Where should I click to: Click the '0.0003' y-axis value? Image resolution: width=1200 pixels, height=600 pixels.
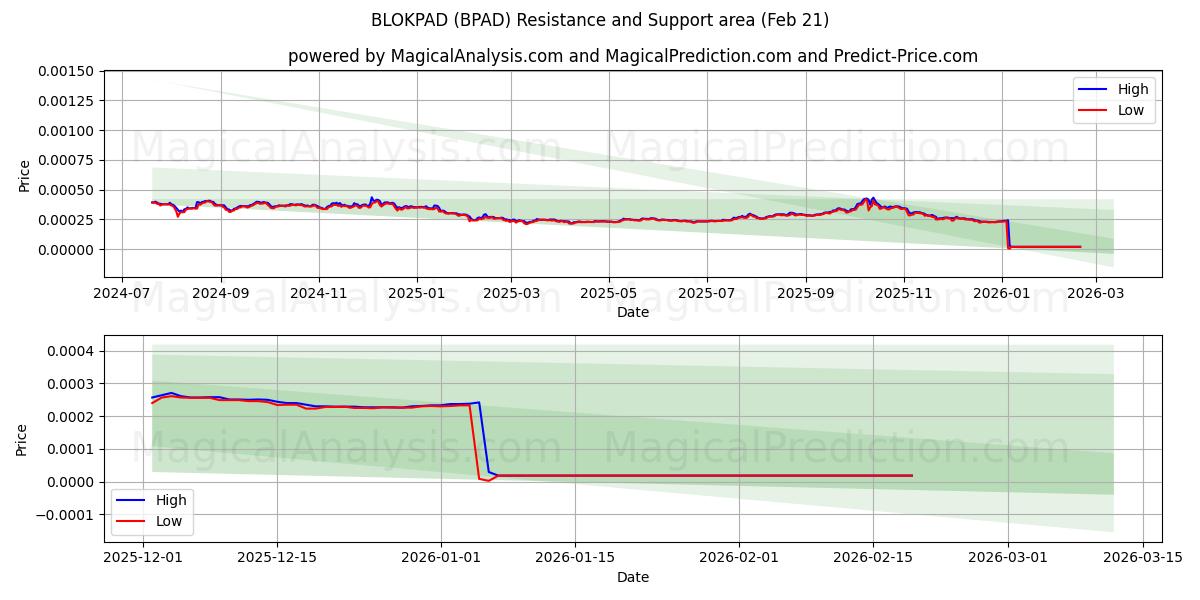[x=71, y=384]
